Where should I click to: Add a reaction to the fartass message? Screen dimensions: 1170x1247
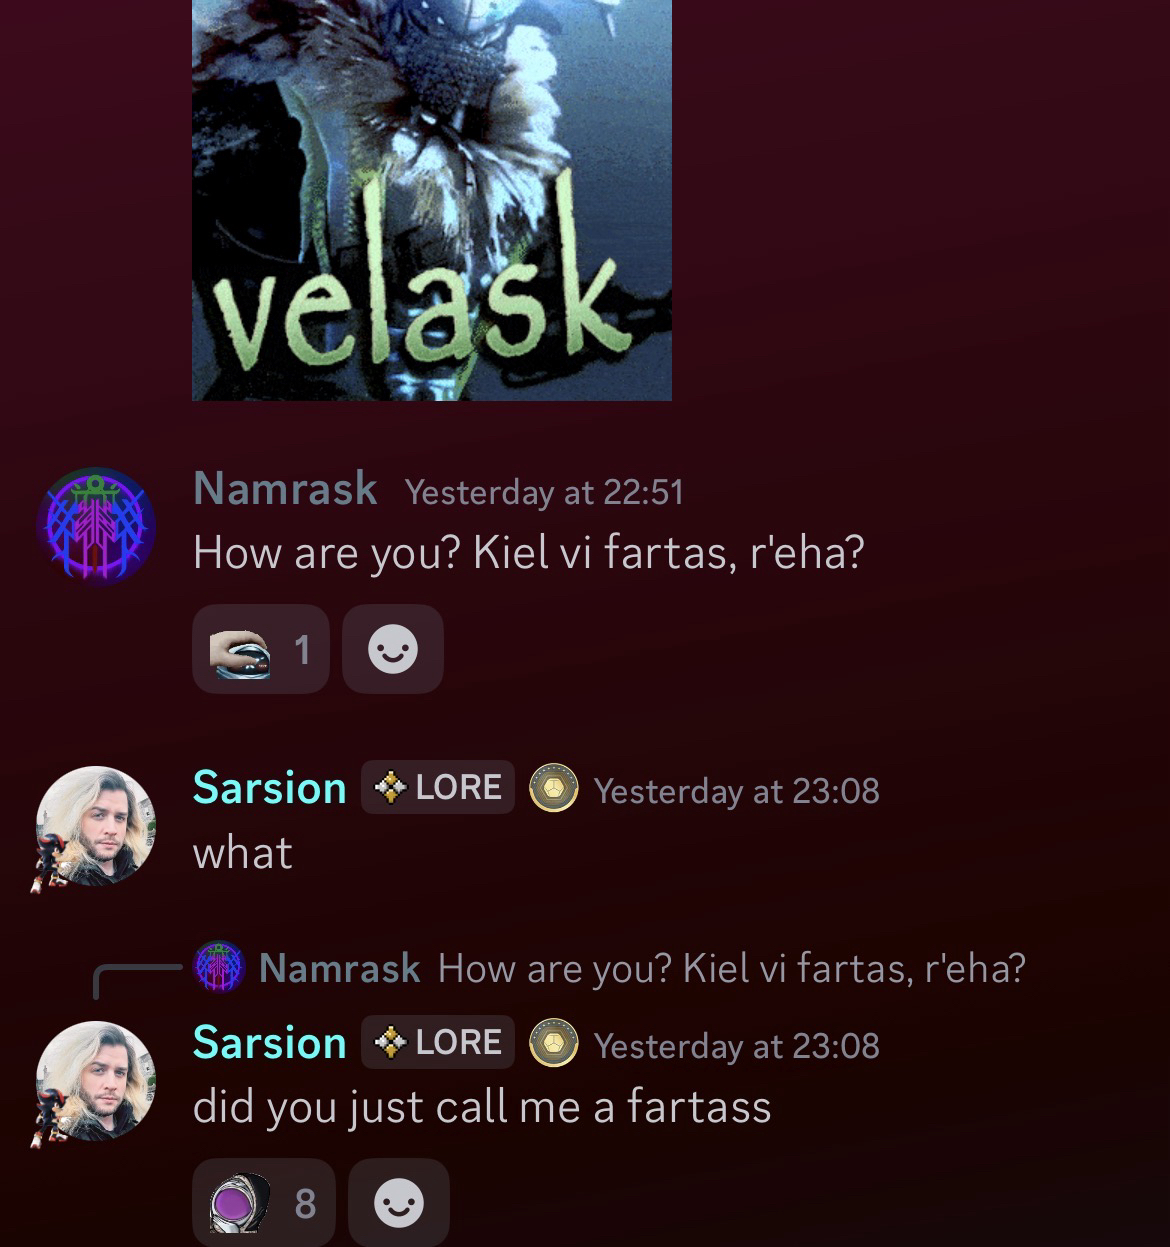[399, 1203]
